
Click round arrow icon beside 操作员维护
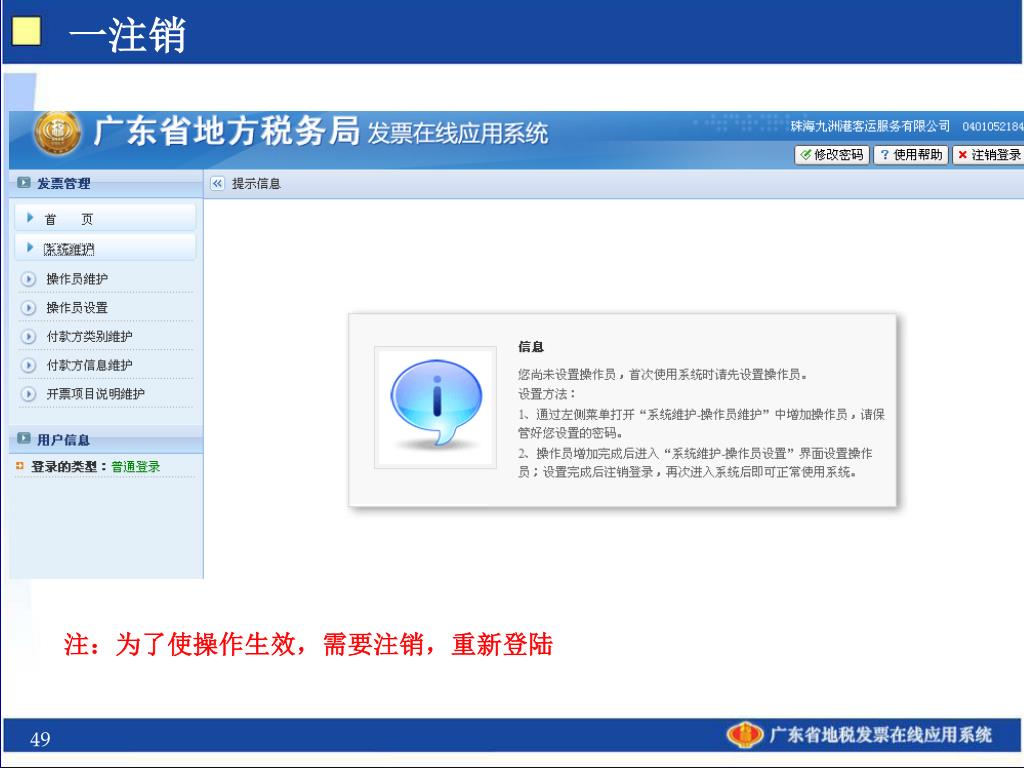pos(28,279)
